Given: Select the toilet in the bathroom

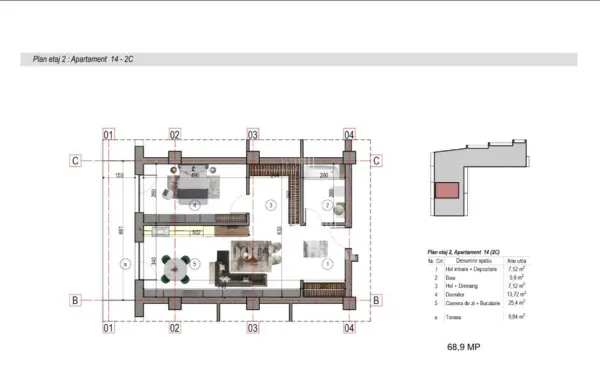Looking at the screenshot, I should 339,209.
